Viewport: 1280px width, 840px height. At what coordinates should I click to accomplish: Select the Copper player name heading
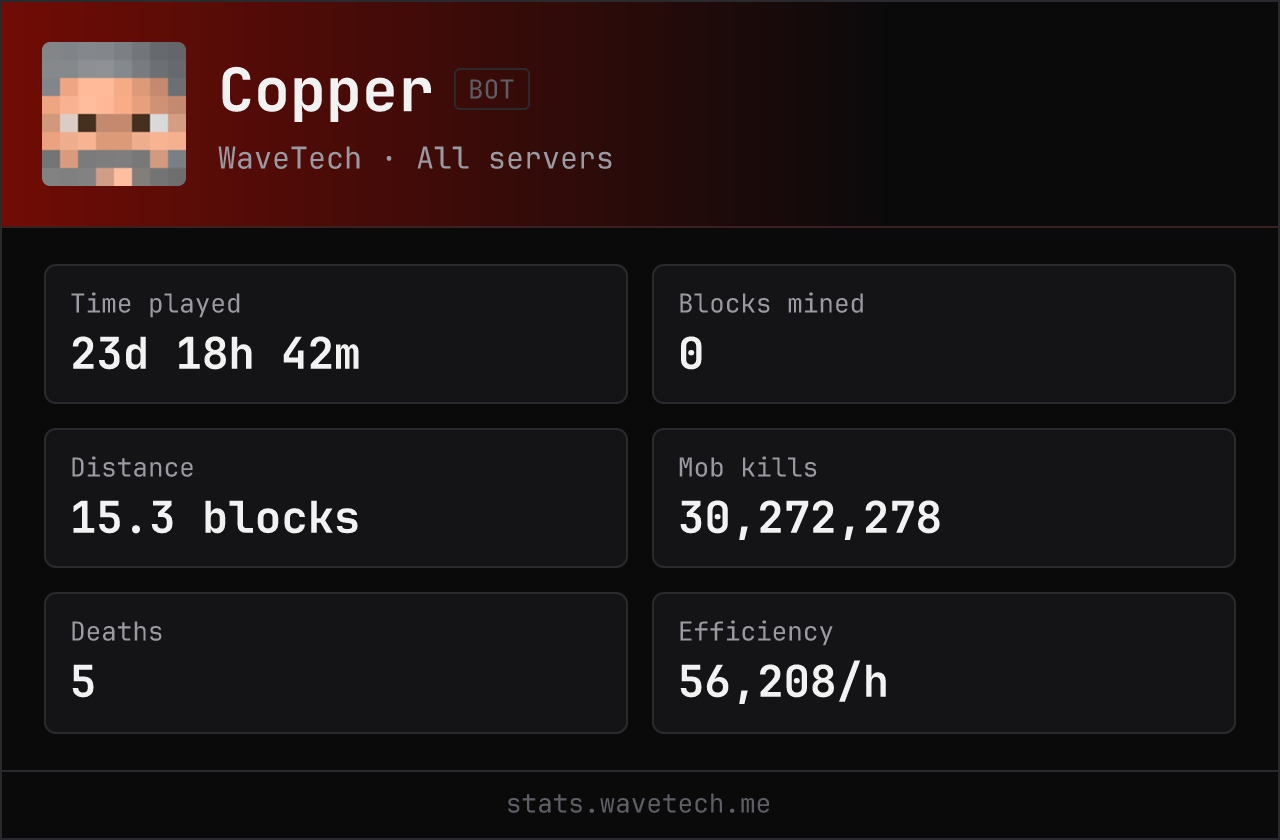tap(326, 92)
